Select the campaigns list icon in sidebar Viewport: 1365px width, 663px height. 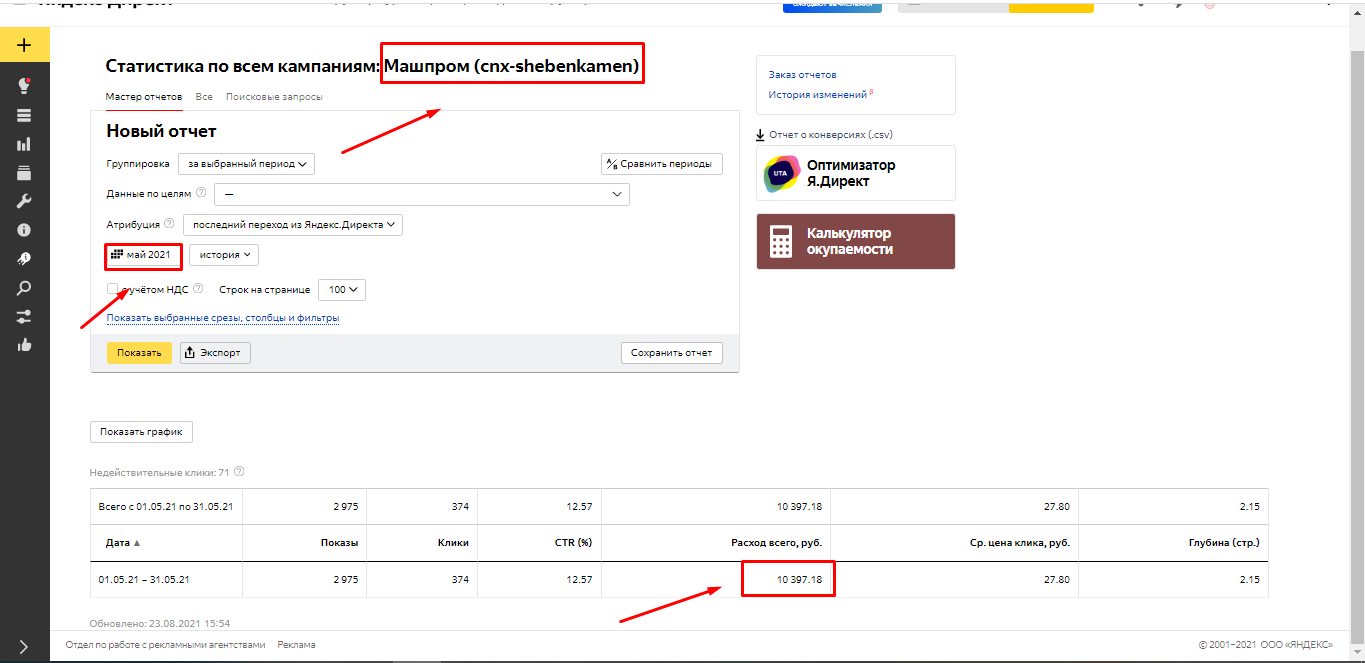pyautogui.click(x=24, y=114)
